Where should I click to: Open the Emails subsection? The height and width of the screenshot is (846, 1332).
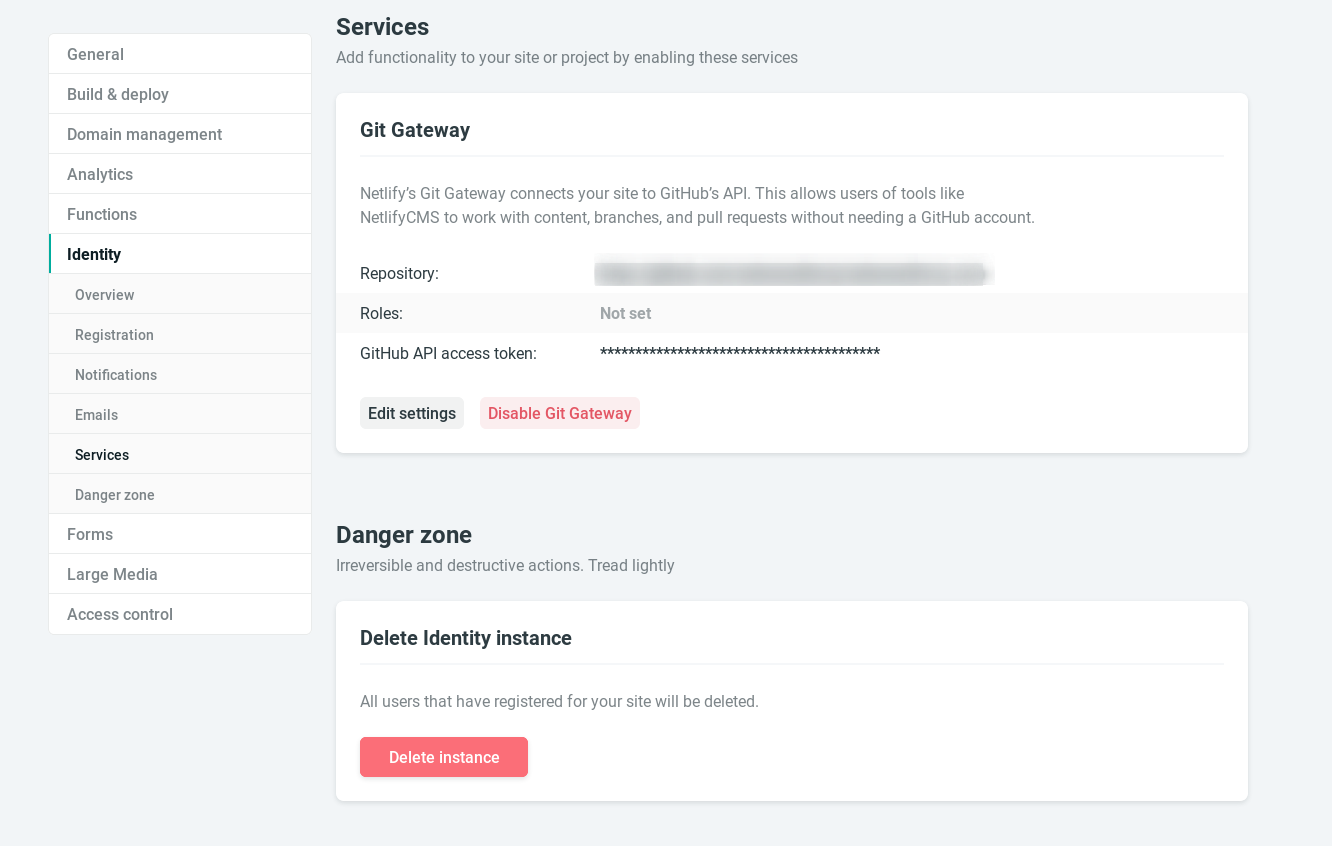pos(180,415)
